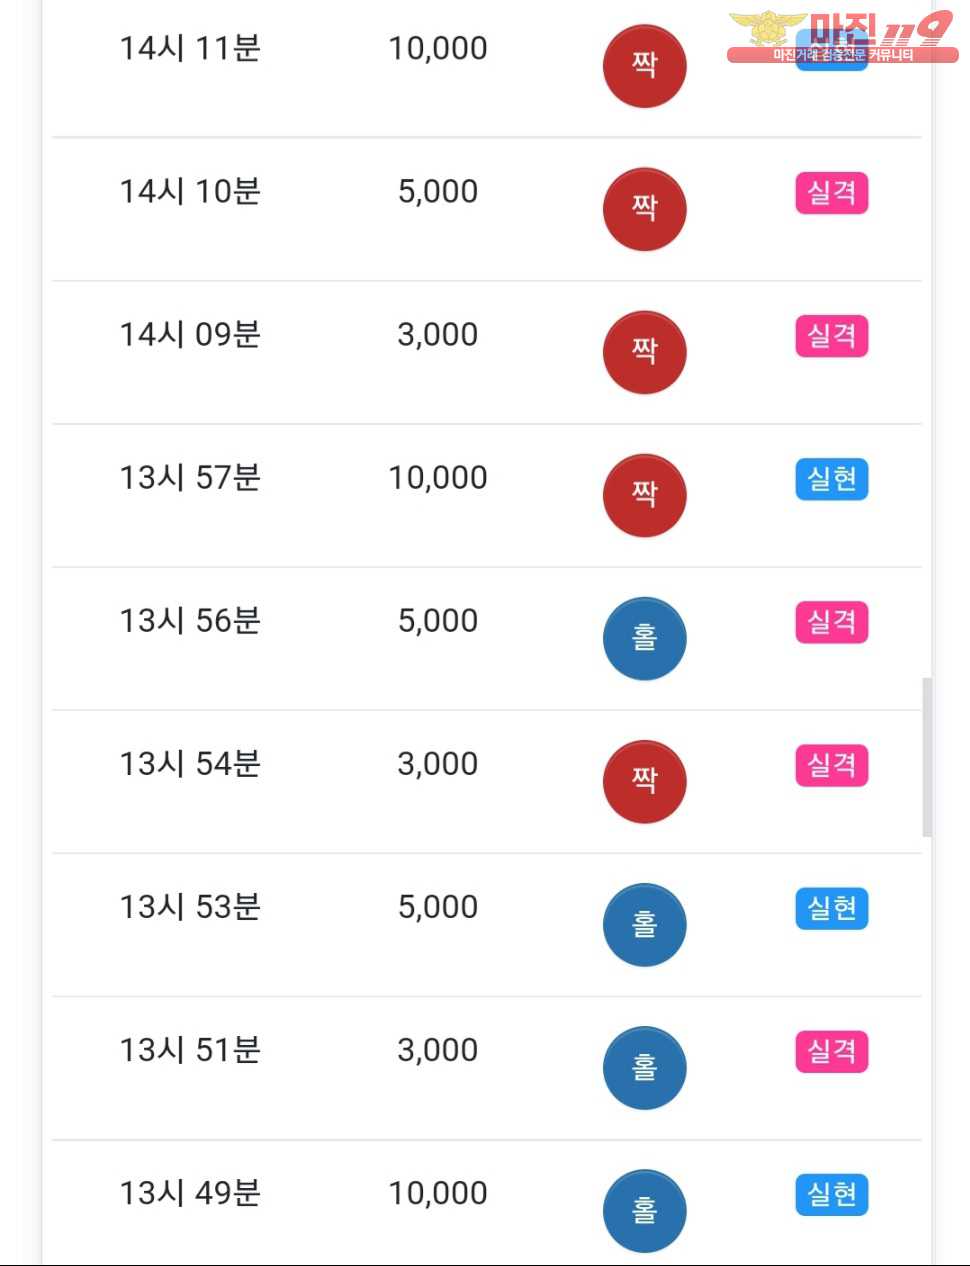The image size is (970, 1266).
Task: Select the 짝 circle beside 14시 09분
Action: coord(644,352)
